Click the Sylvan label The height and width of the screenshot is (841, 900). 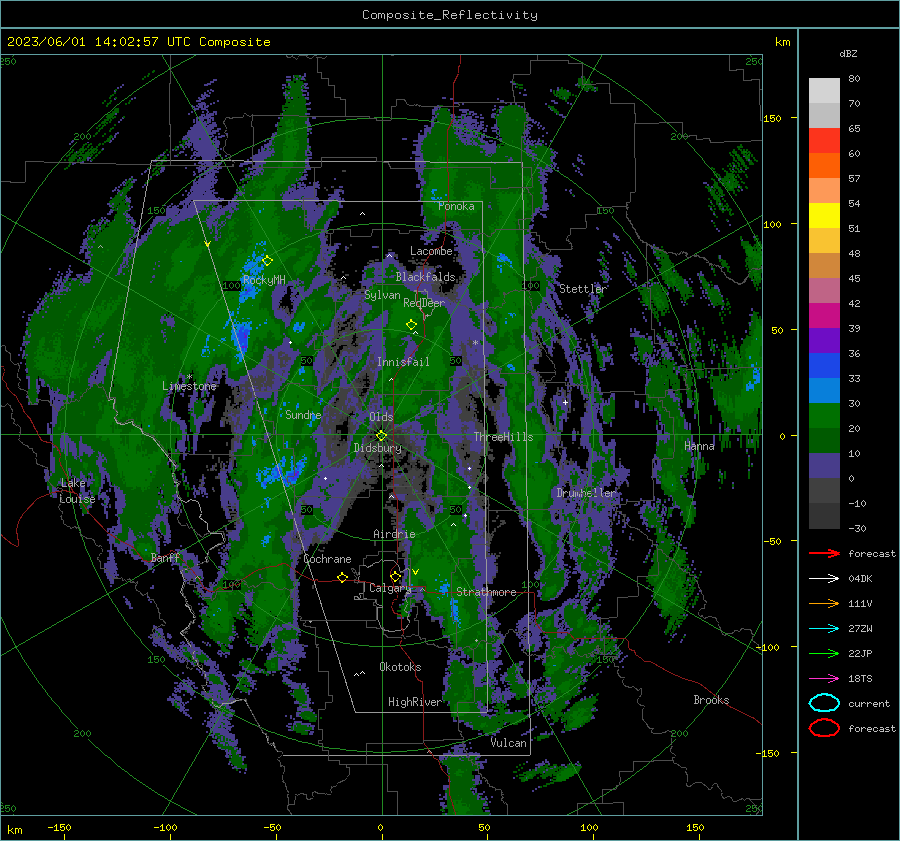pos(382,295)
